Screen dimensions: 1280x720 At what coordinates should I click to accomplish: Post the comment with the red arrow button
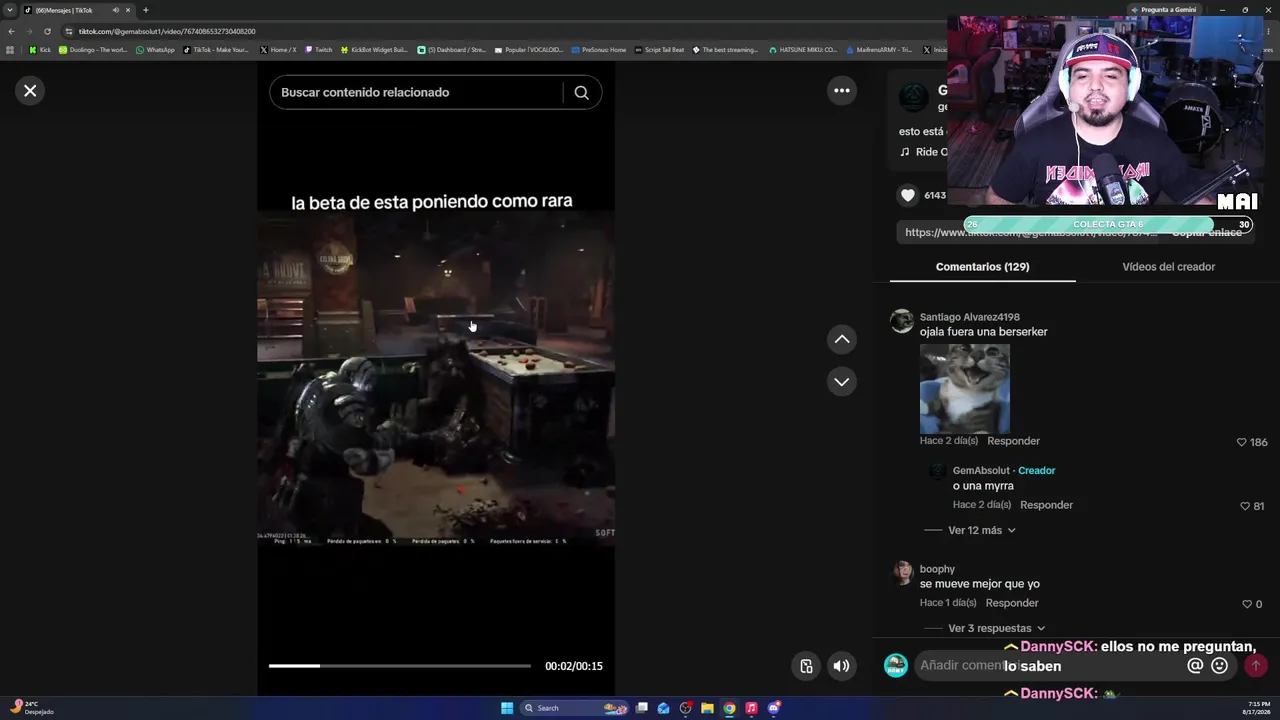(1256, 666)
